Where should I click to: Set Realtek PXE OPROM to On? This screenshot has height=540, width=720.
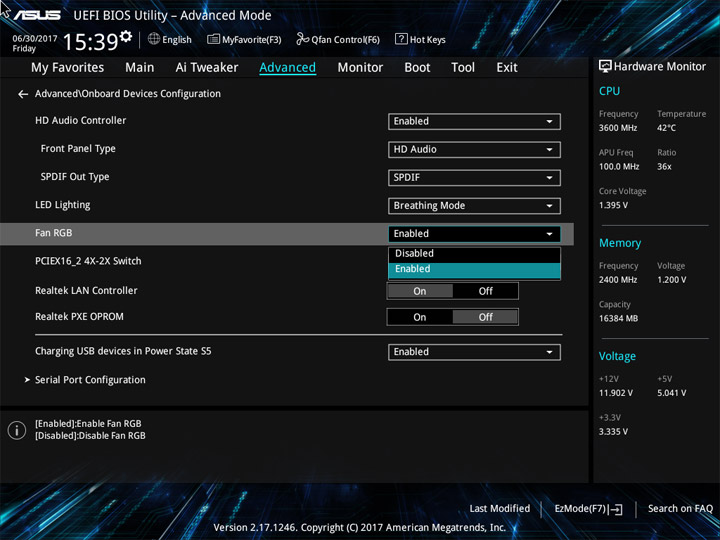[420, 317]
